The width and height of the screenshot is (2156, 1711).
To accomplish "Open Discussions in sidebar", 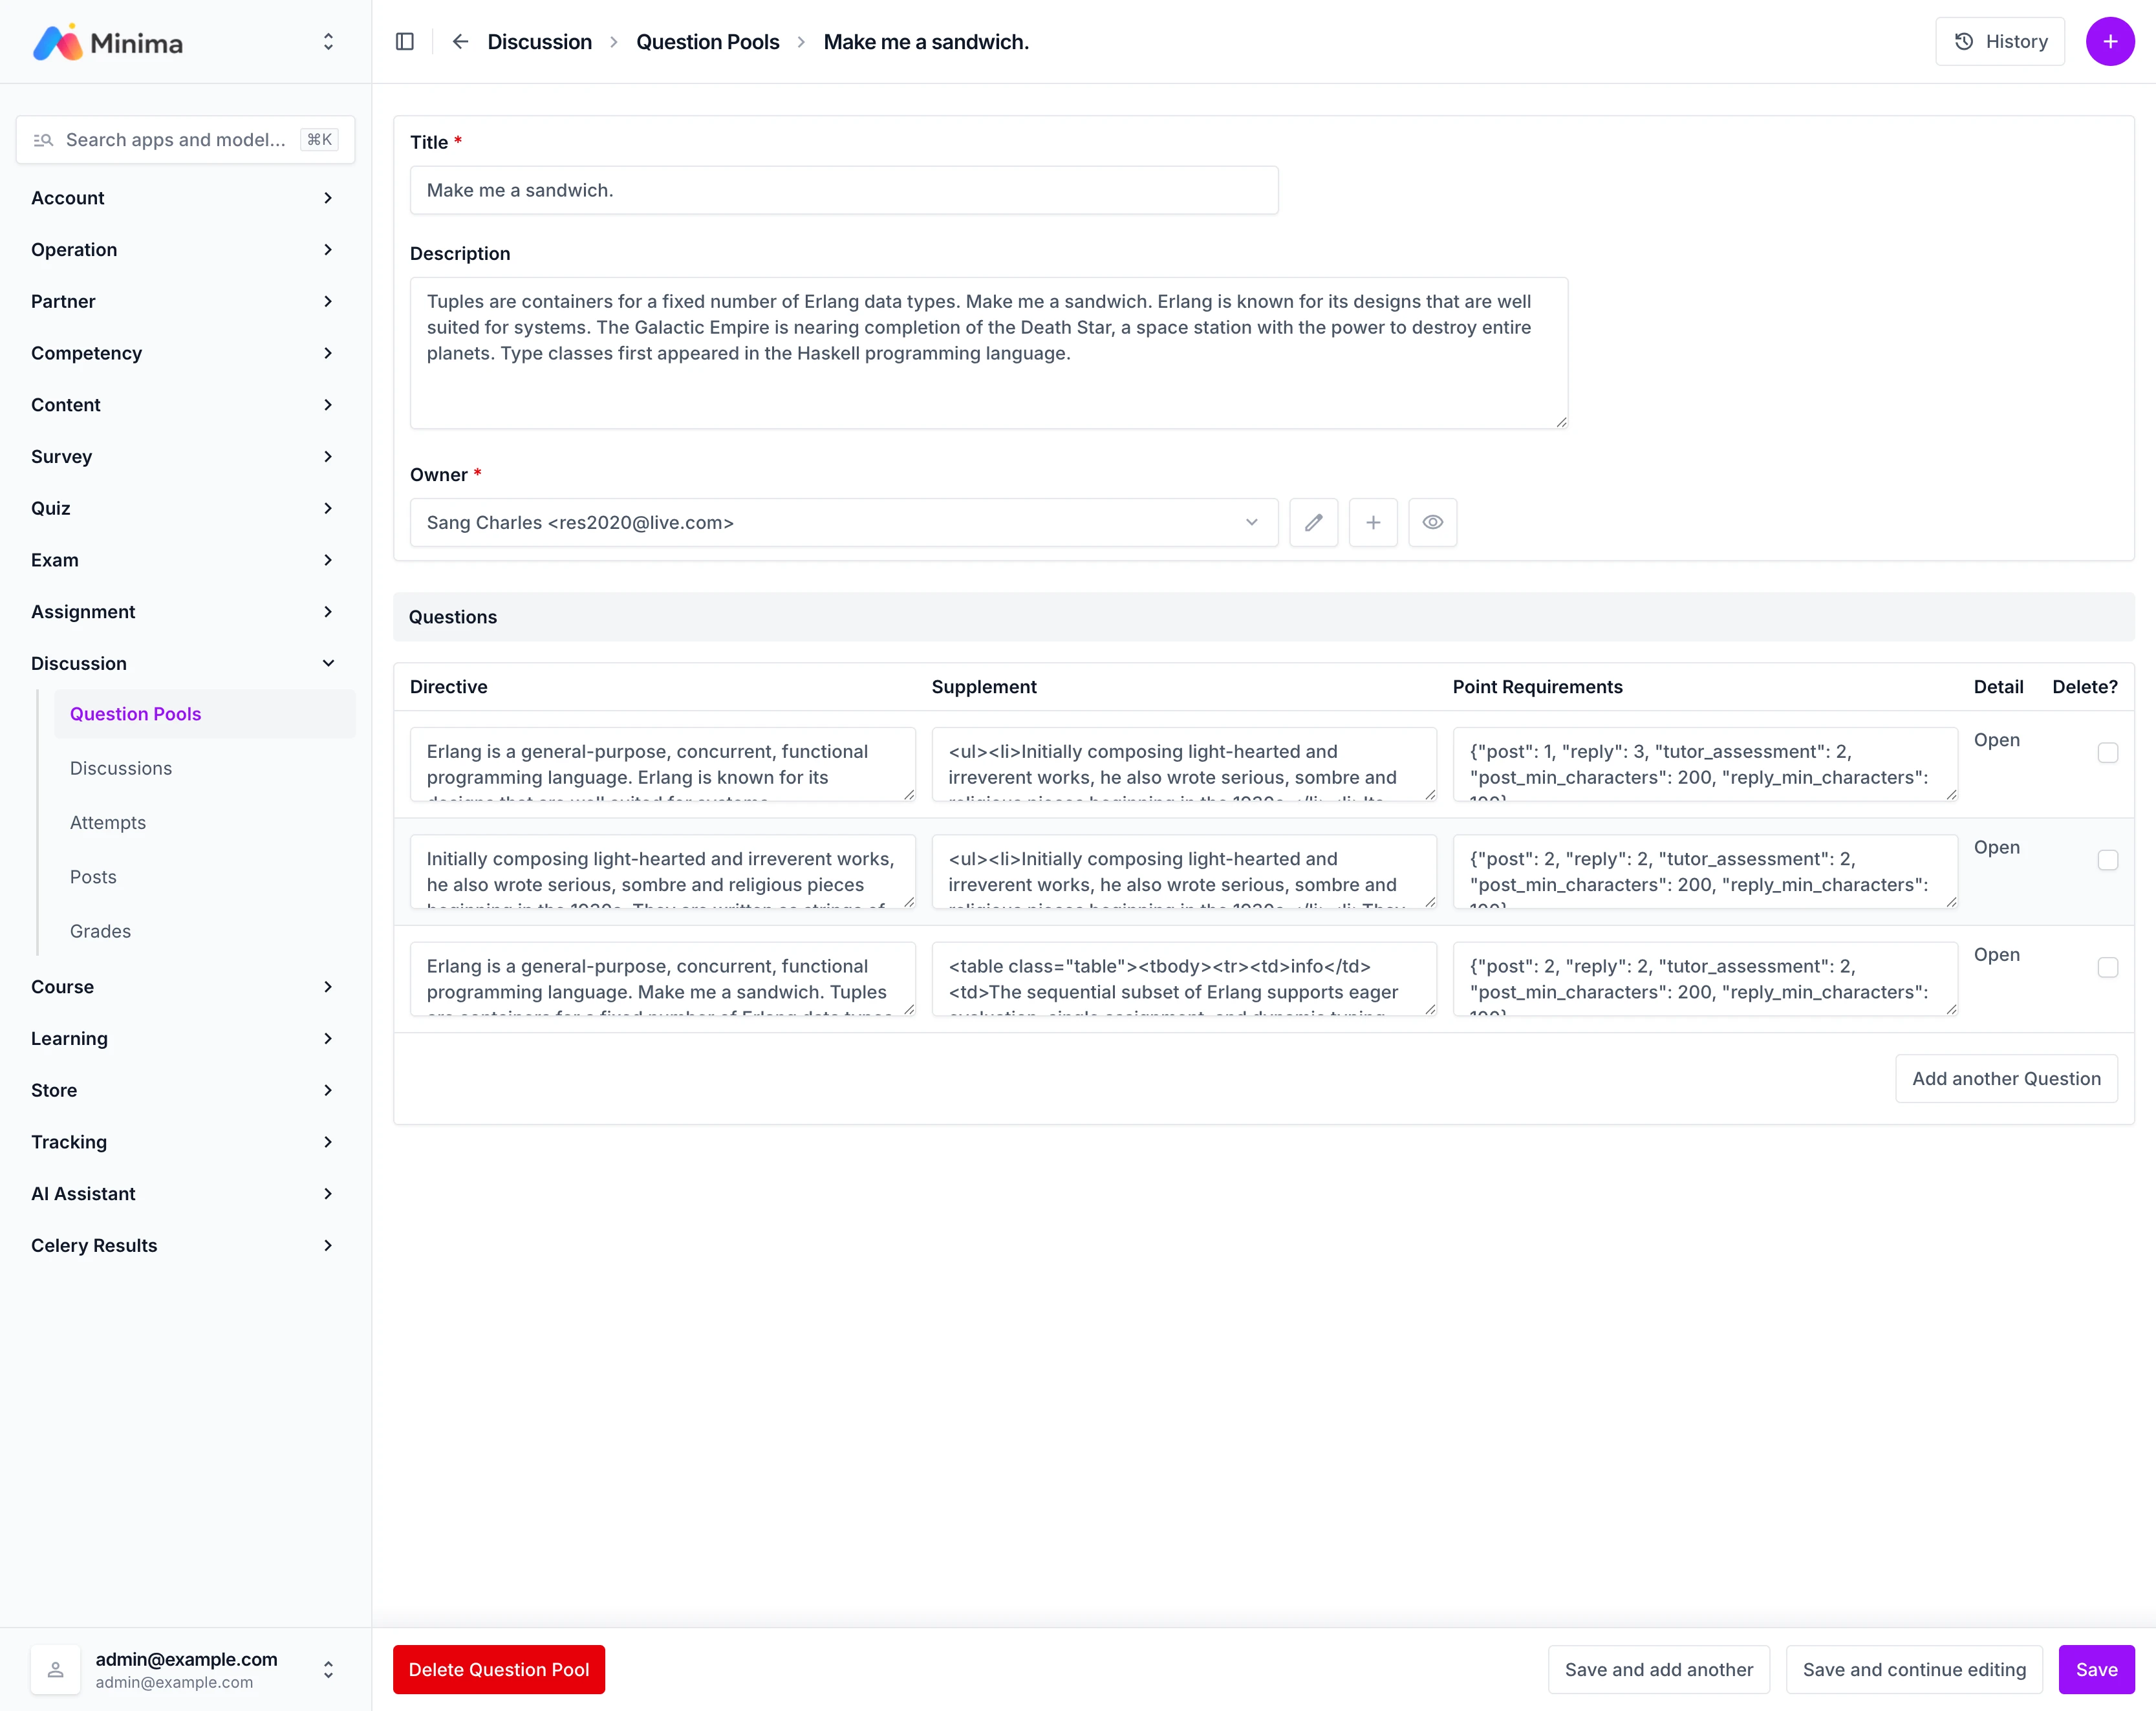I will tap(121, 768).
